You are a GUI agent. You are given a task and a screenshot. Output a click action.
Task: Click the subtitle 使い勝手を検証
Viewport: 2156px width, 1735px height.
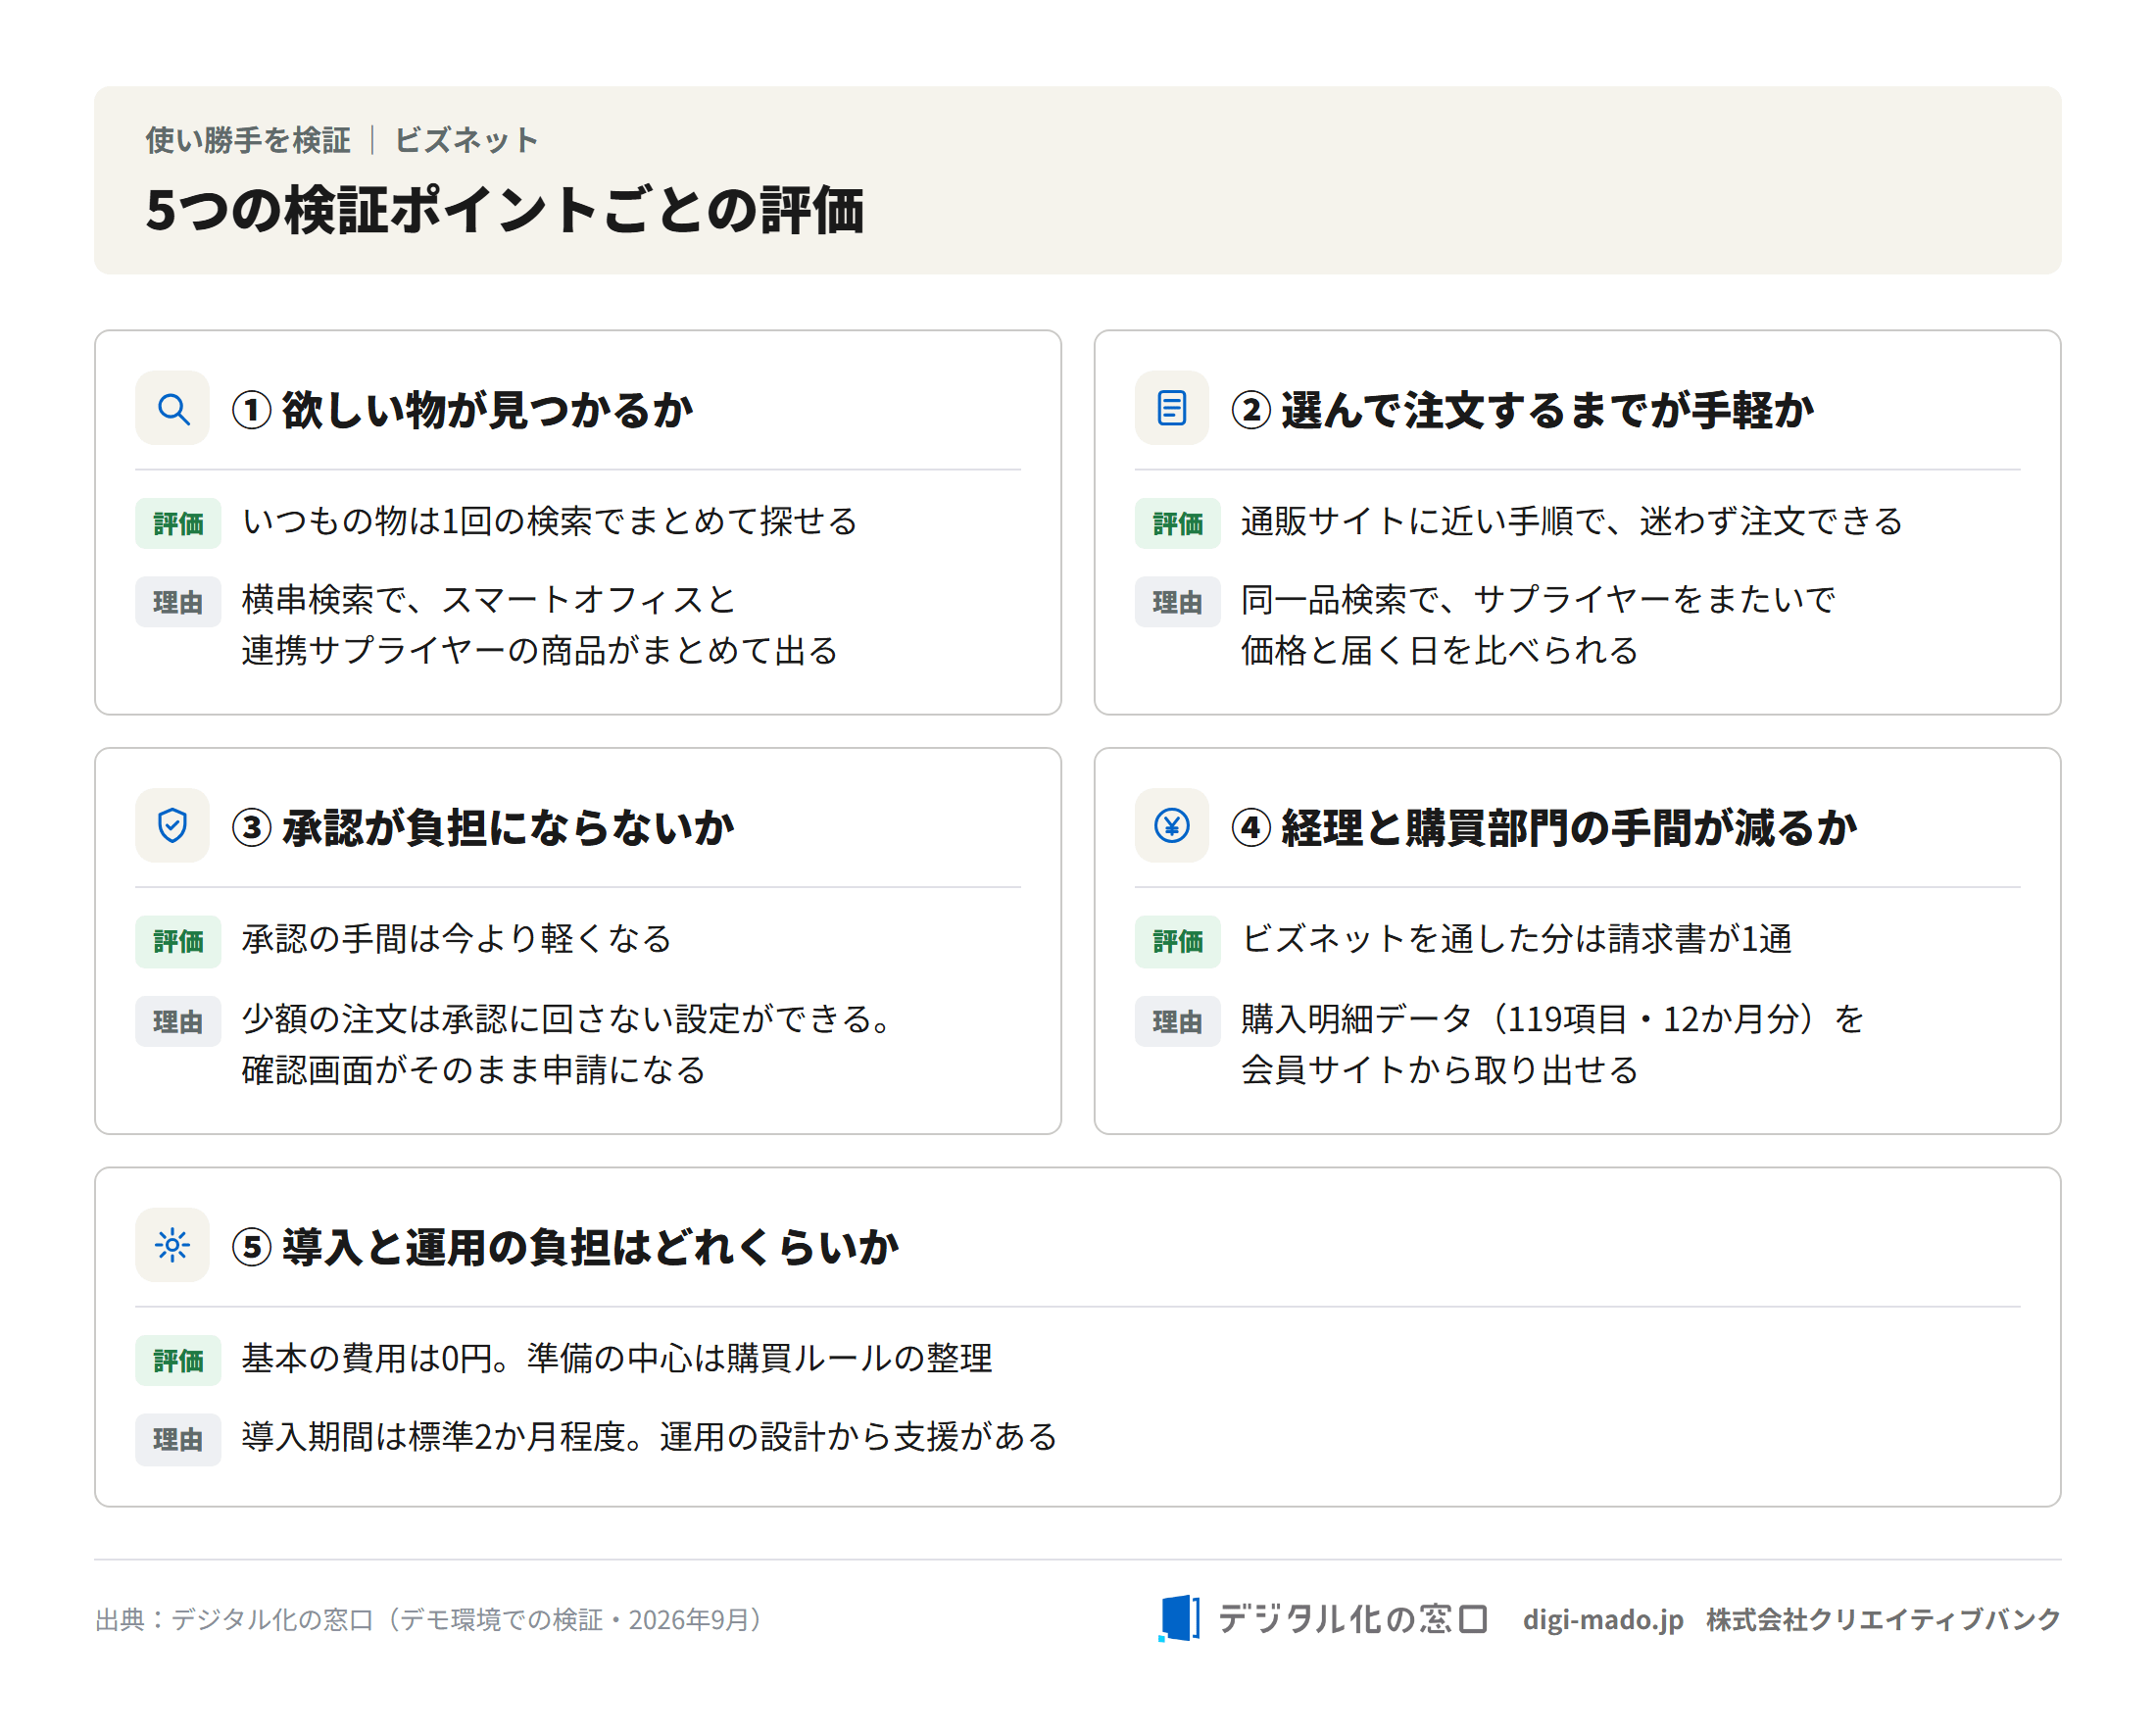tap(248, 140)
